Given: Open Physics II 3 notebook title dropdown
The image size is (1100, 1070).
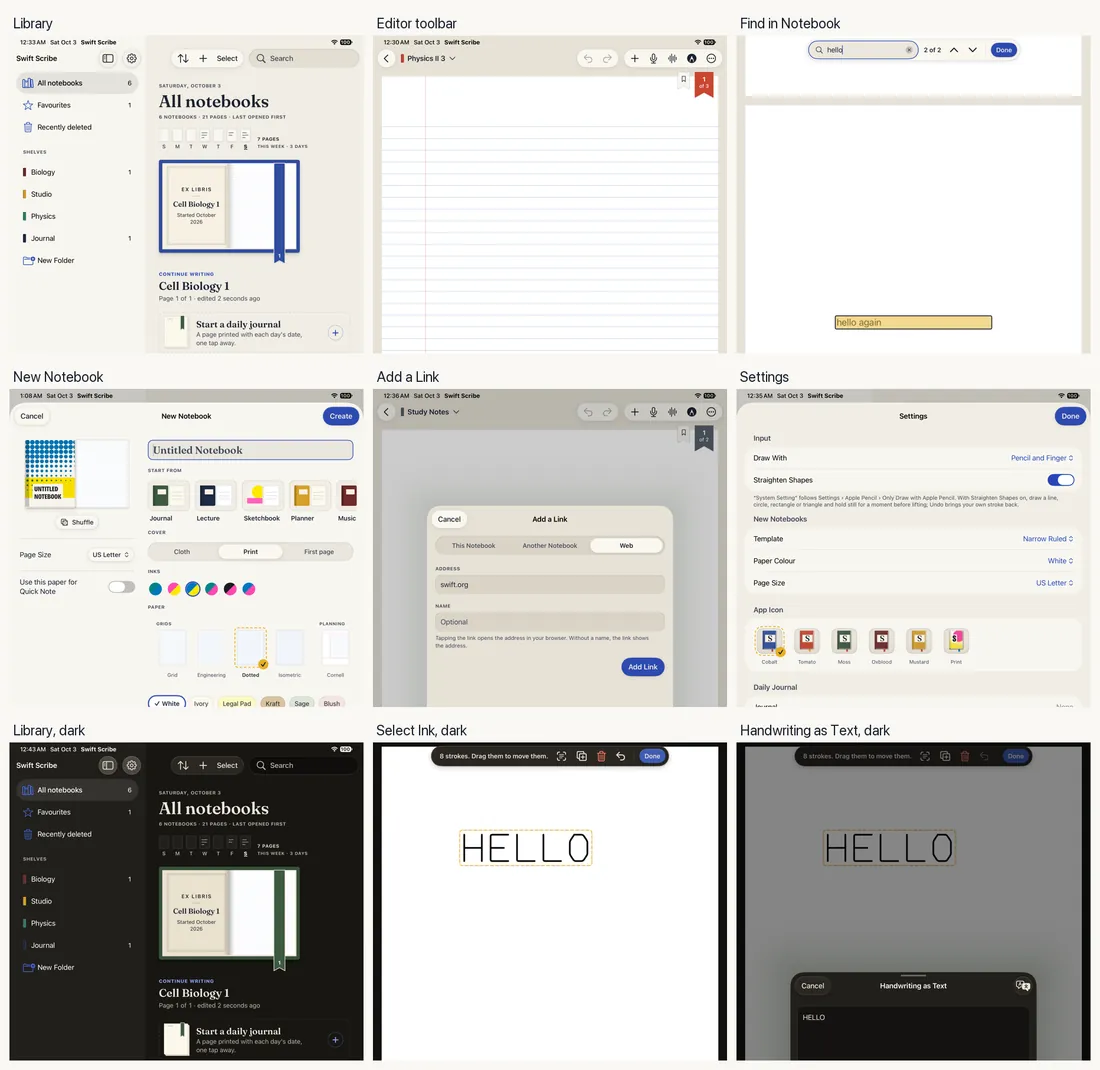Looking at the screenshot, I should point(429,58).
